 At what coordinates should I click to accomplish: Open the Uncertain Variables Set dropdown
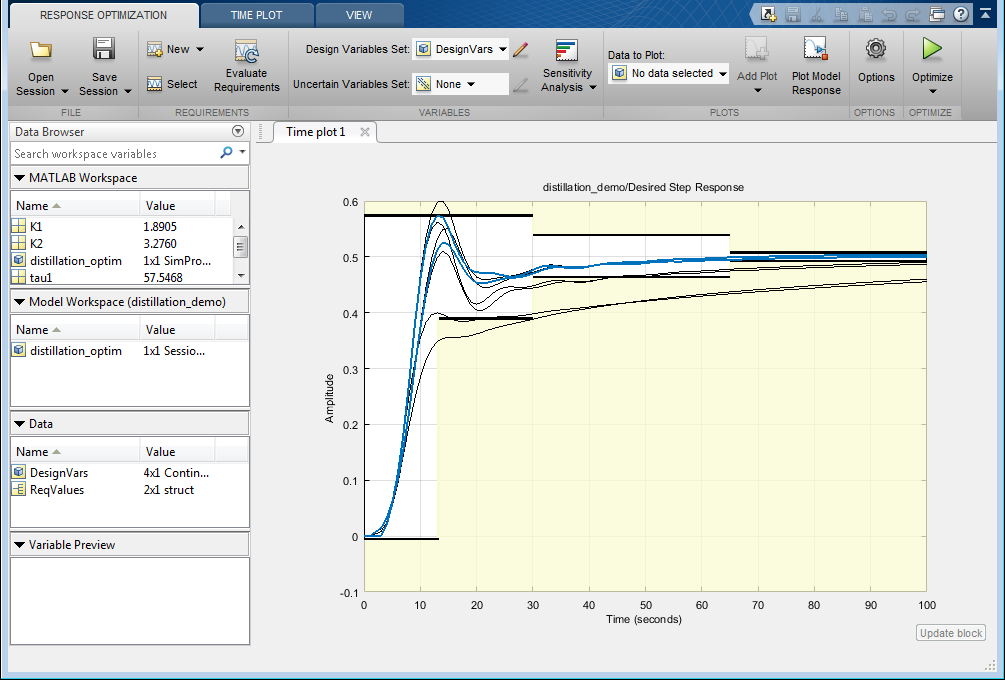(461, 84)
